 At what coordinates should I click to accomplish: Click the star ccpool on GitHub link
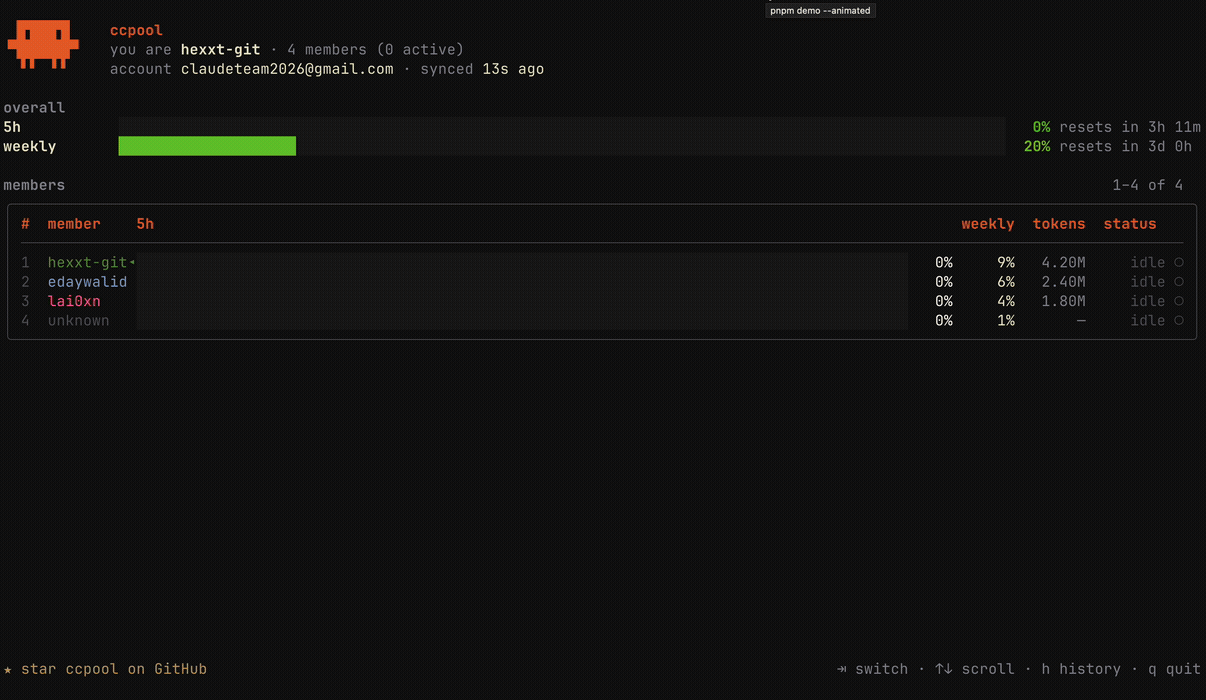[x=105, y=669]
